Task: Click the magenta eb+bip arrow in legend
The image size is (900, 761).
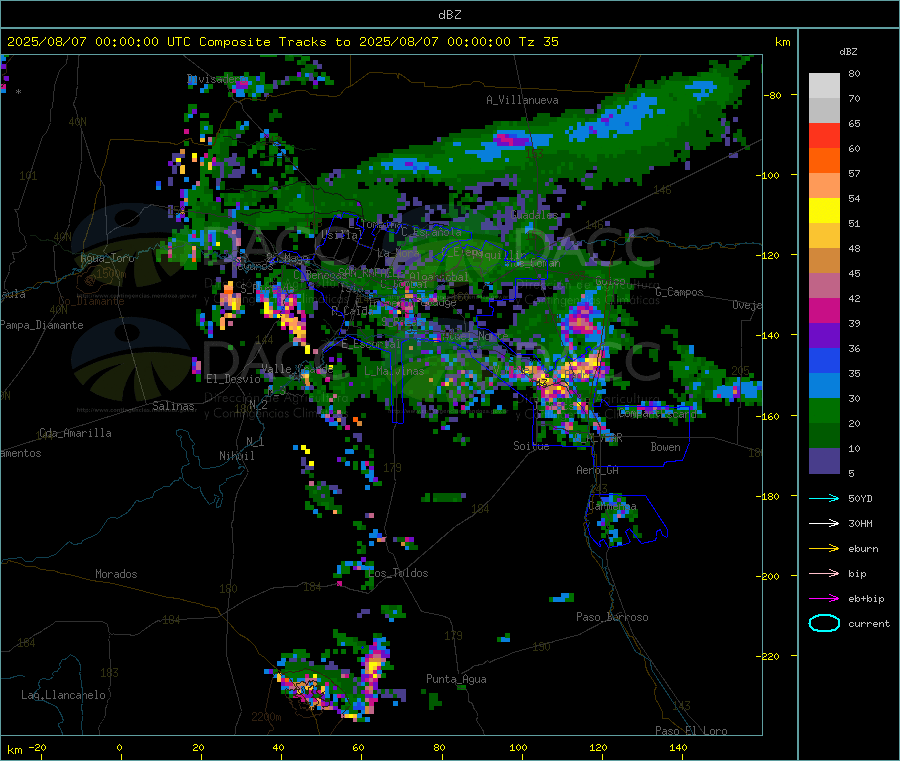Action: (x=824, y=599)
